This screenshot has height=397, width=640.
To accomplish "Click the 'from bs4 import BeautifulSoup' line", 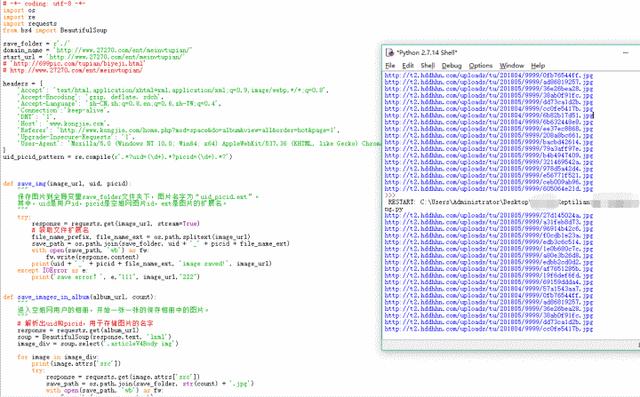I will tap(55, 30).
